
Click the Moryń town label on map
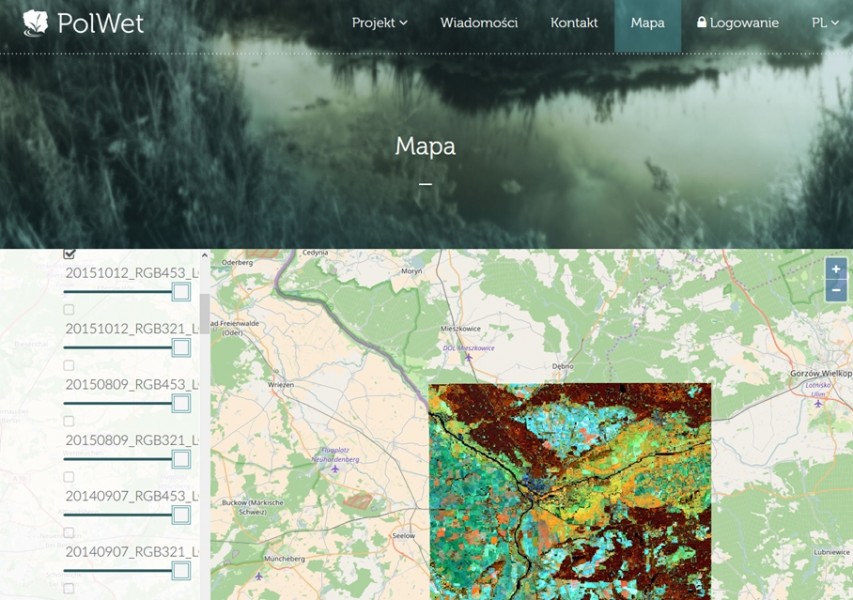pos(412,271)
